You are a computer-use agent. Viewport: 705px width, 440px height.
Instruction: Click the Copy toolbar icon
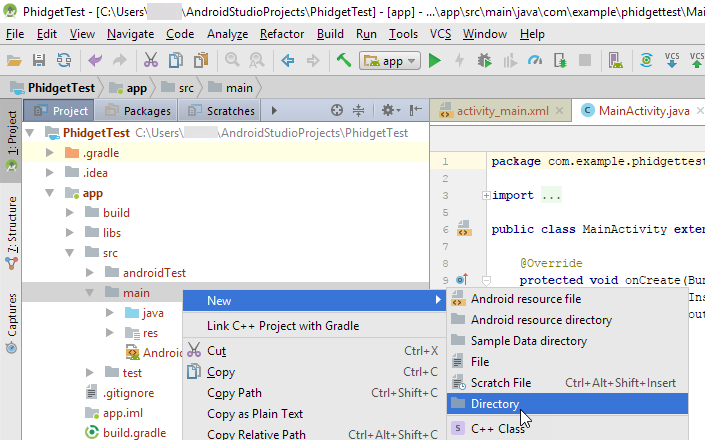tap(176, 60)
